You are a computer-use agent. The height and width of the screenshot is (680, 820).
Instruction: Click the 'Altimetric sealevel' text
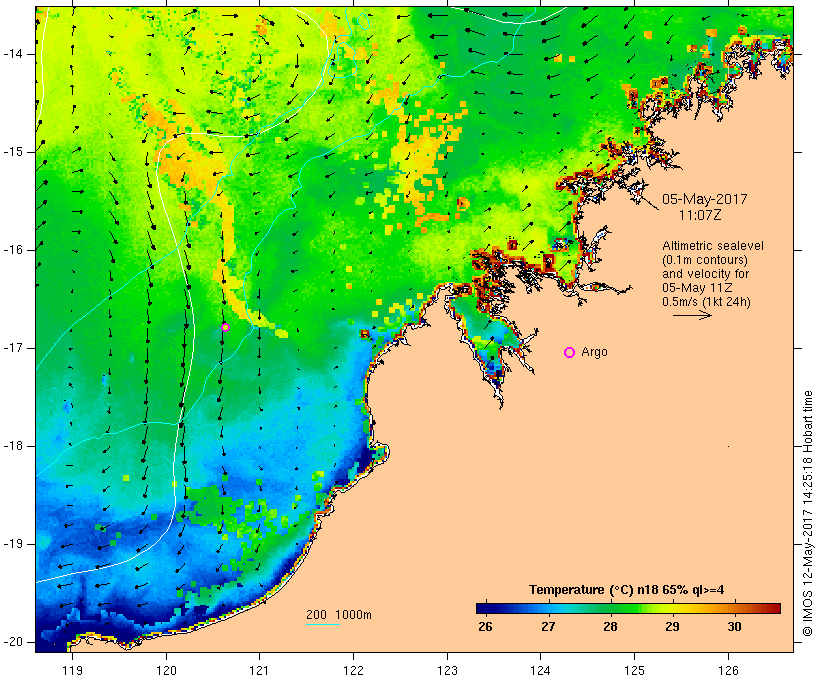click(x=713, y=245)
